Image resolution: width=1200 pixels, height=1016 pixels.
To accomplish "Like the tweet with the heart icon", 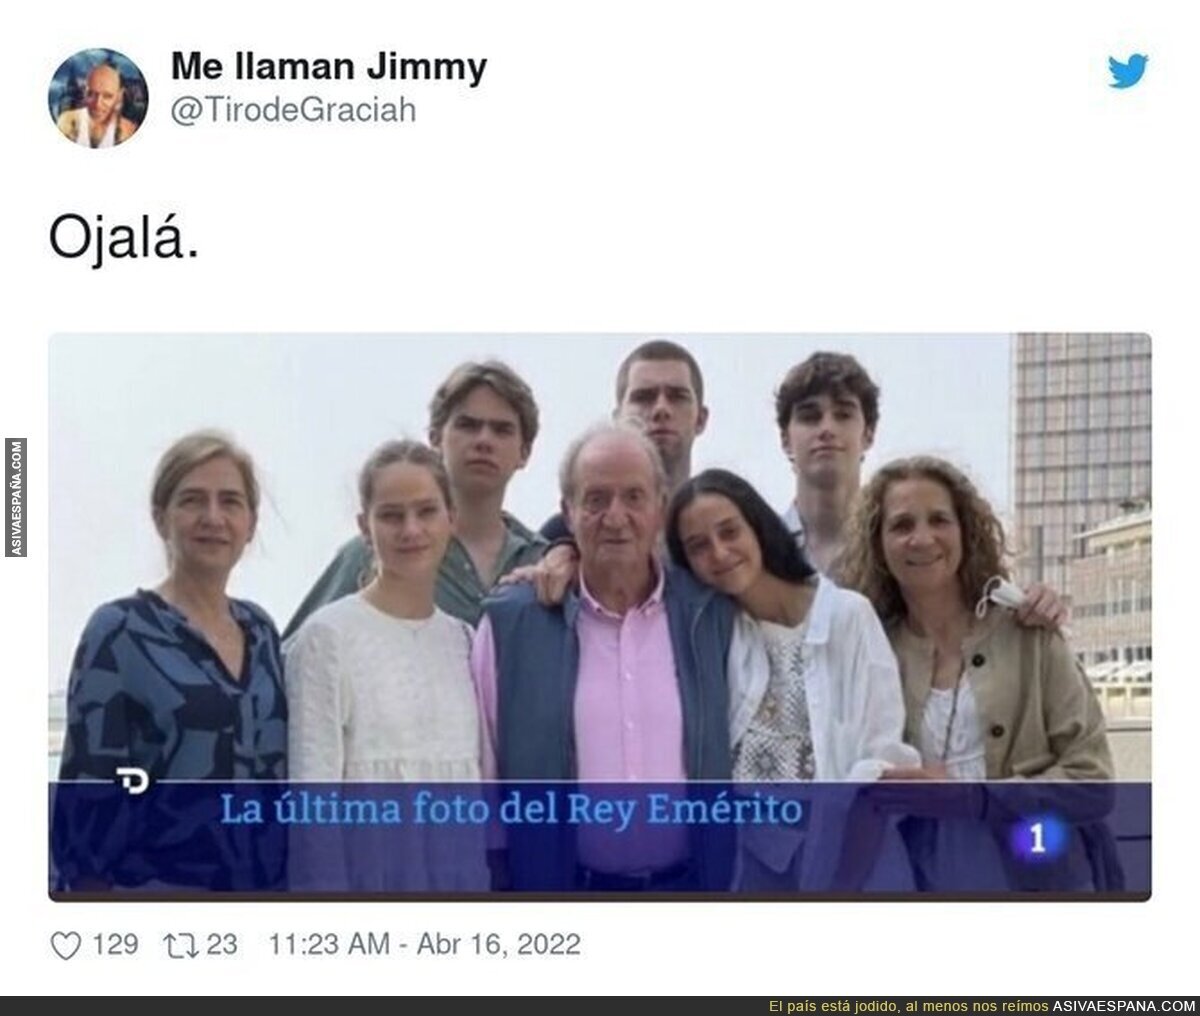I will [65, 944].
